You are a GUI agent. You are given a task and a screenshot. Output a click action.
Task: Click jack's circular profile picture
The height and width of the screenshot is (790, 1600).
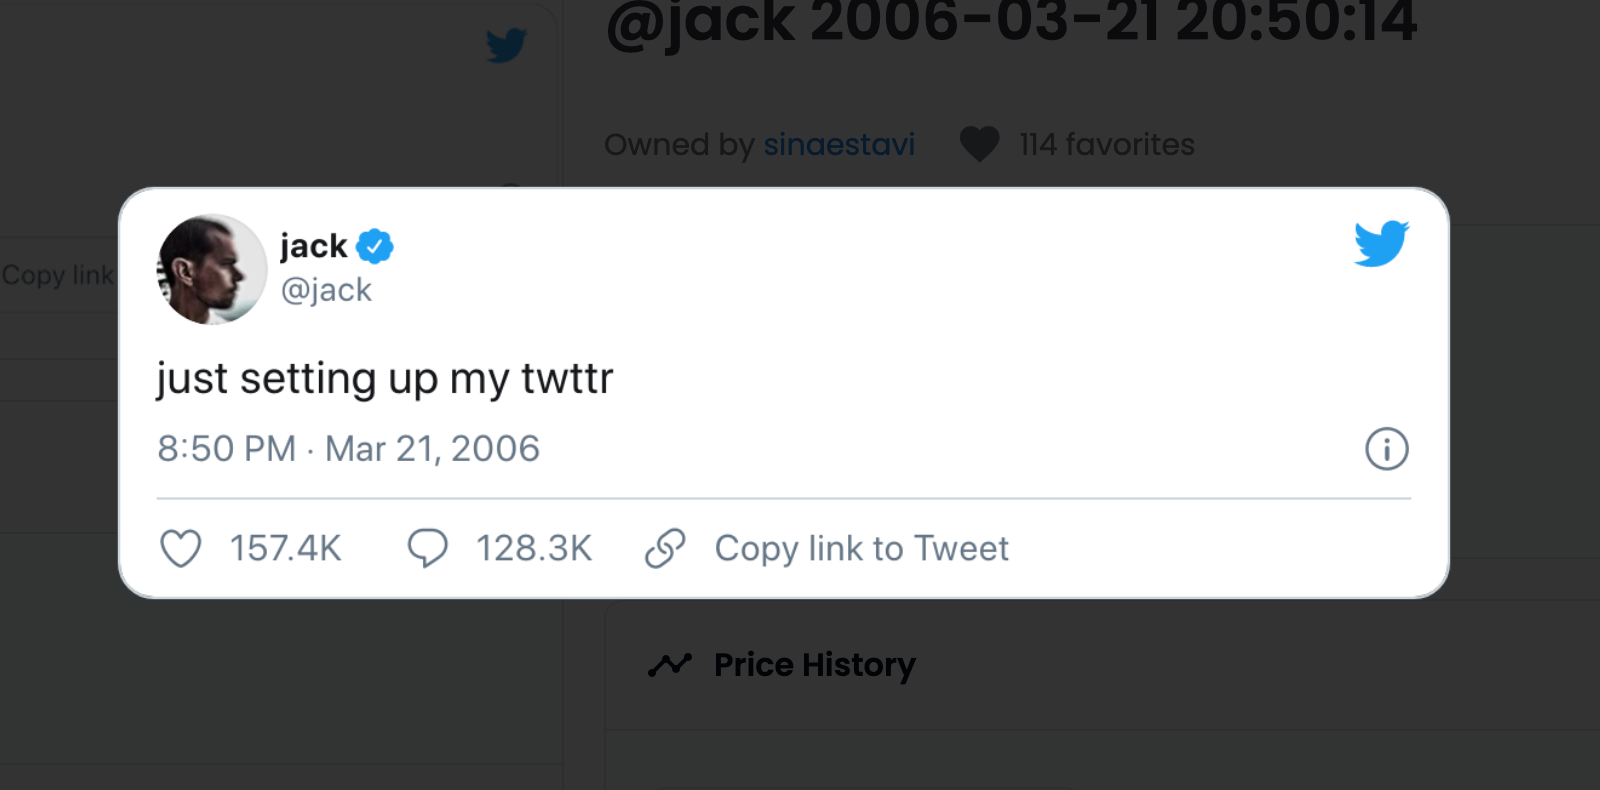pyautogui.click(x=211, y=270)
